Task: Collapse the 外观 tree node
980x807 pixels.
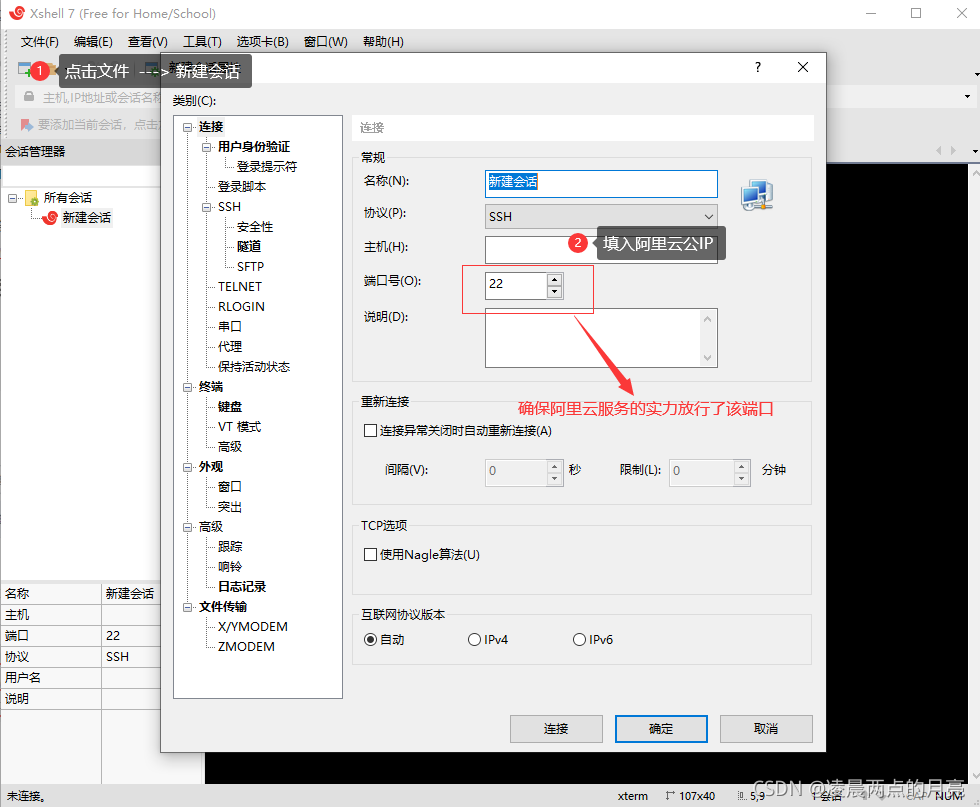Action: click(187, 467)
